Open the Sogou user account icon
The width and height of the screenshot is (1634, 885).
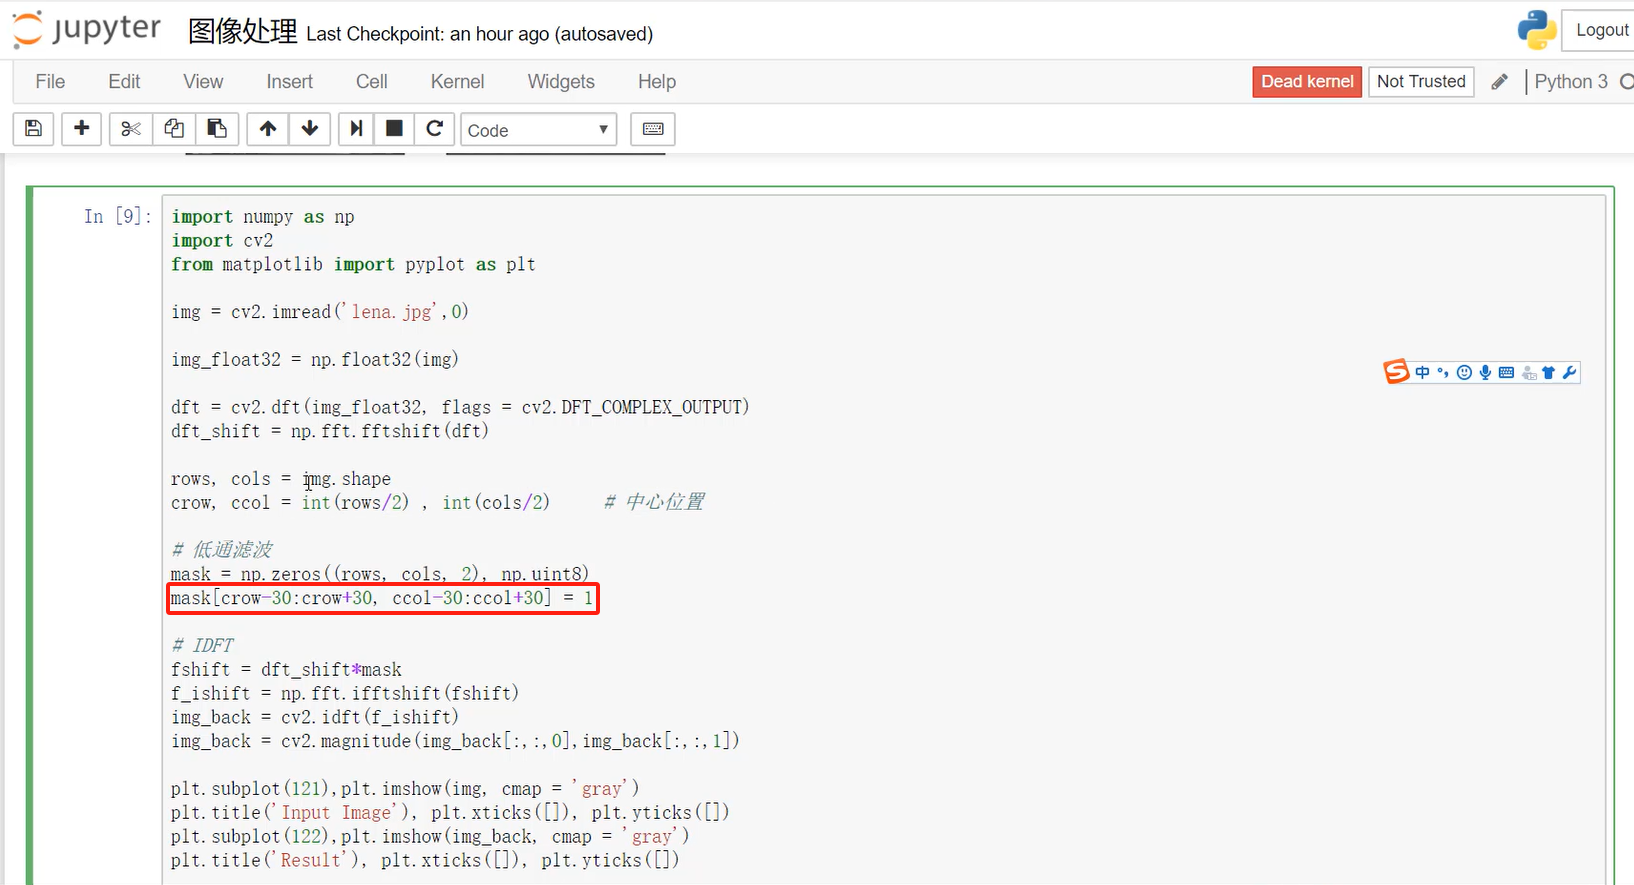[x=1528, y=373]
